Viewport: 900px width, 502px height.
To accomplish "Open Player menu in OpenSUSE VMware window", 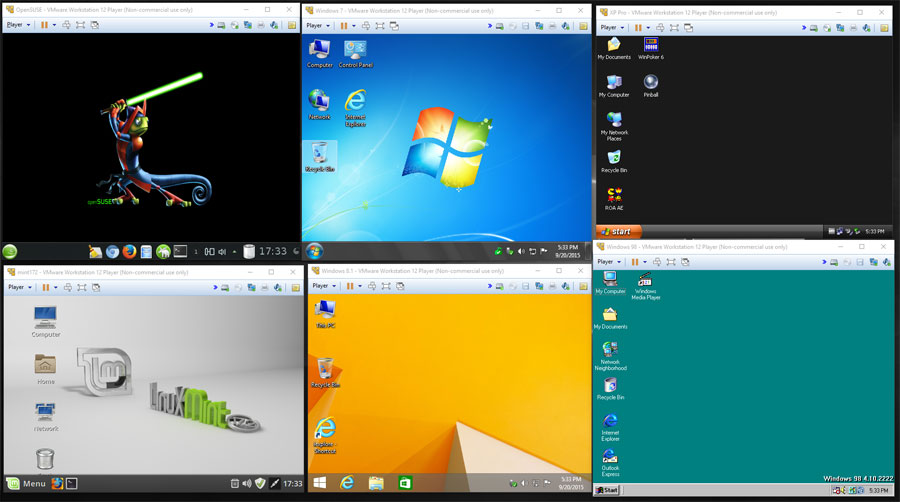I will click(18, 25).
